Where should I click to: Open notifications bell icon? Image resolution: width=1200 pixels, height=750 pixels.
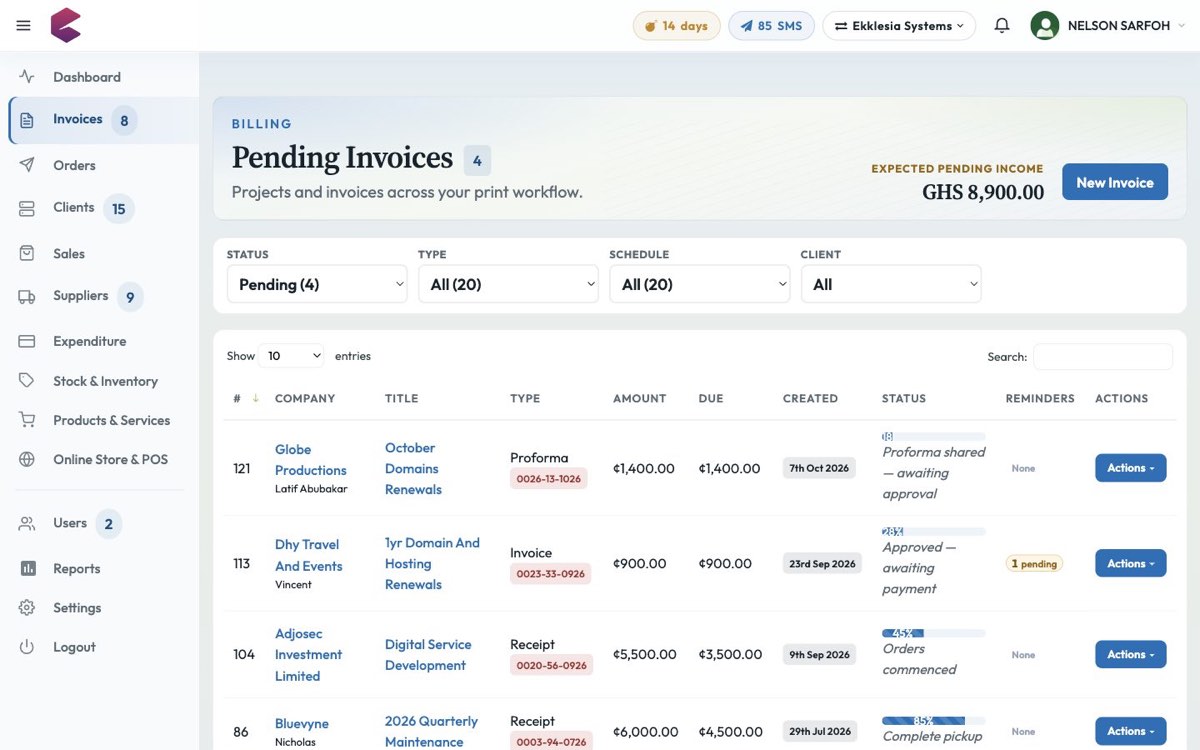click(x=1001, y=25)
